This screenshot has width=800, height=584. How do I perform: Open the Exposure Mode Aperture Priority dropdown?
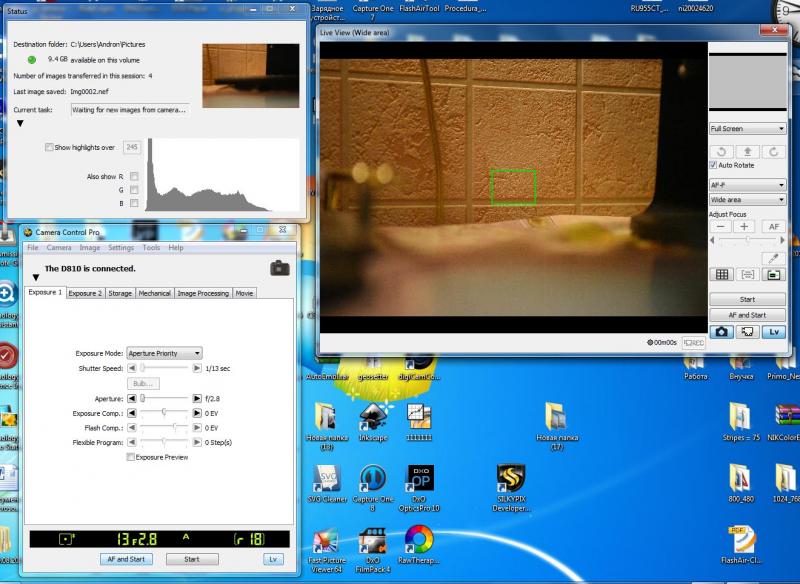tap(164, 353)
